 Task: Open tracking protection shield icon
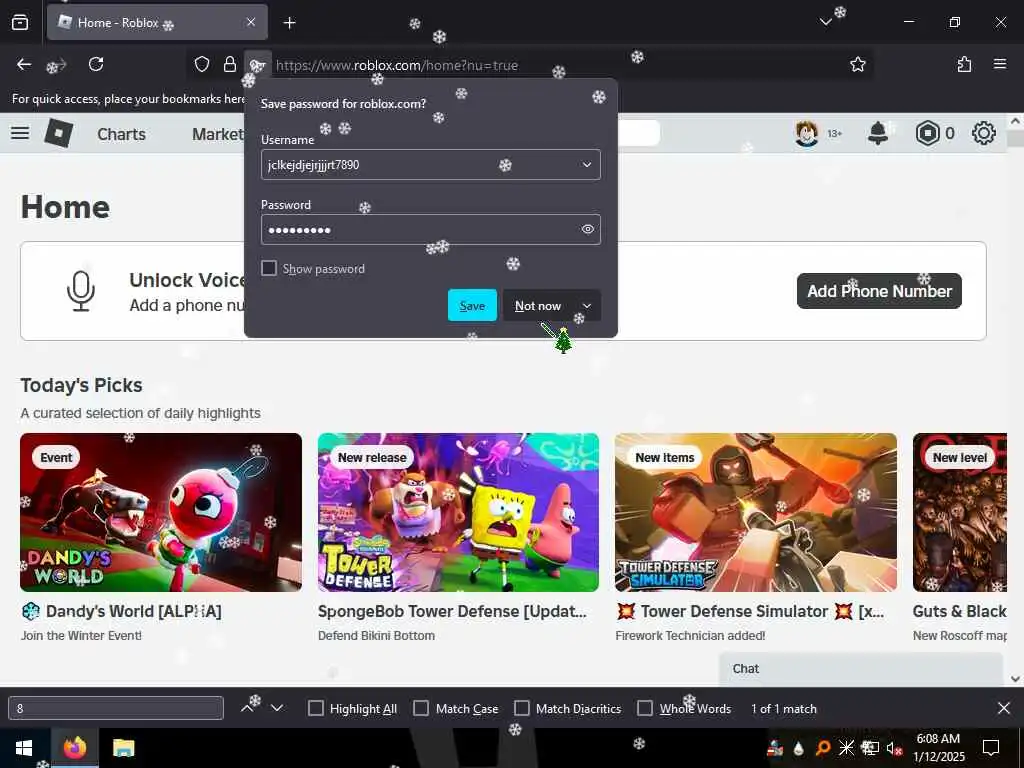click(x=202, y=64)
